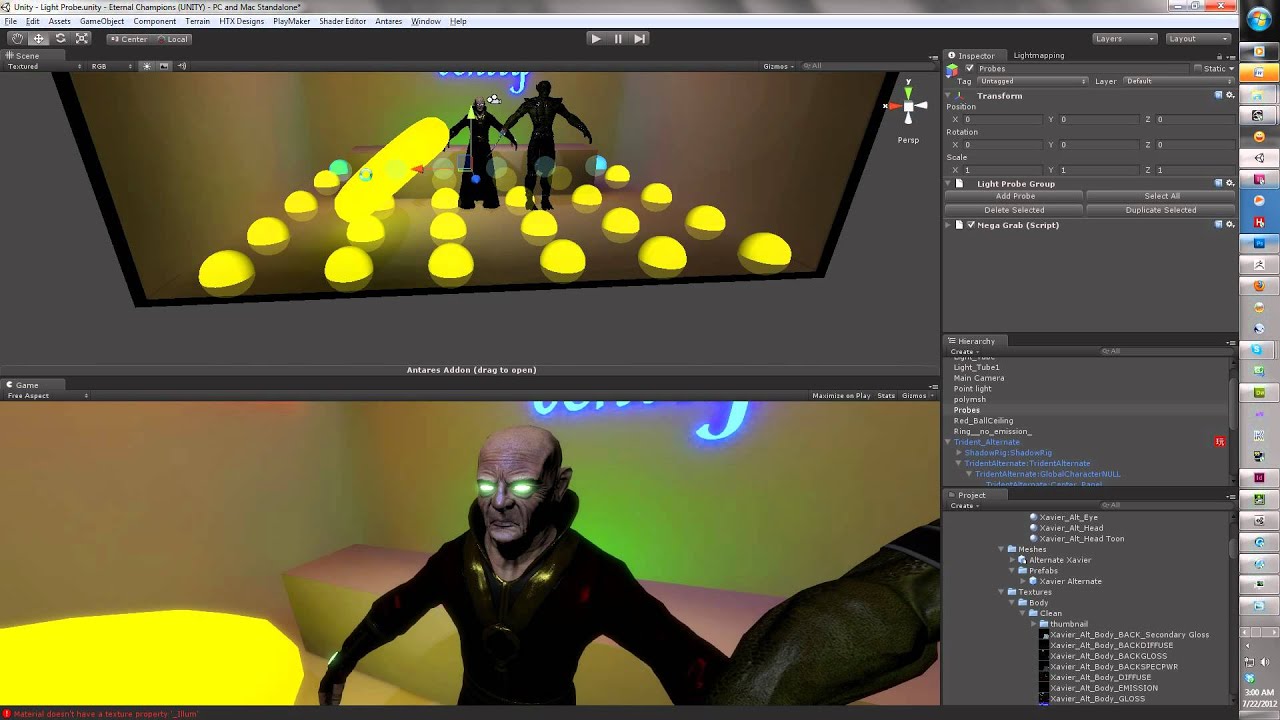The width and height of the screenshot is (1280, 720).
Task: Click the Probes object cube icon
Action: pos(952,69)
